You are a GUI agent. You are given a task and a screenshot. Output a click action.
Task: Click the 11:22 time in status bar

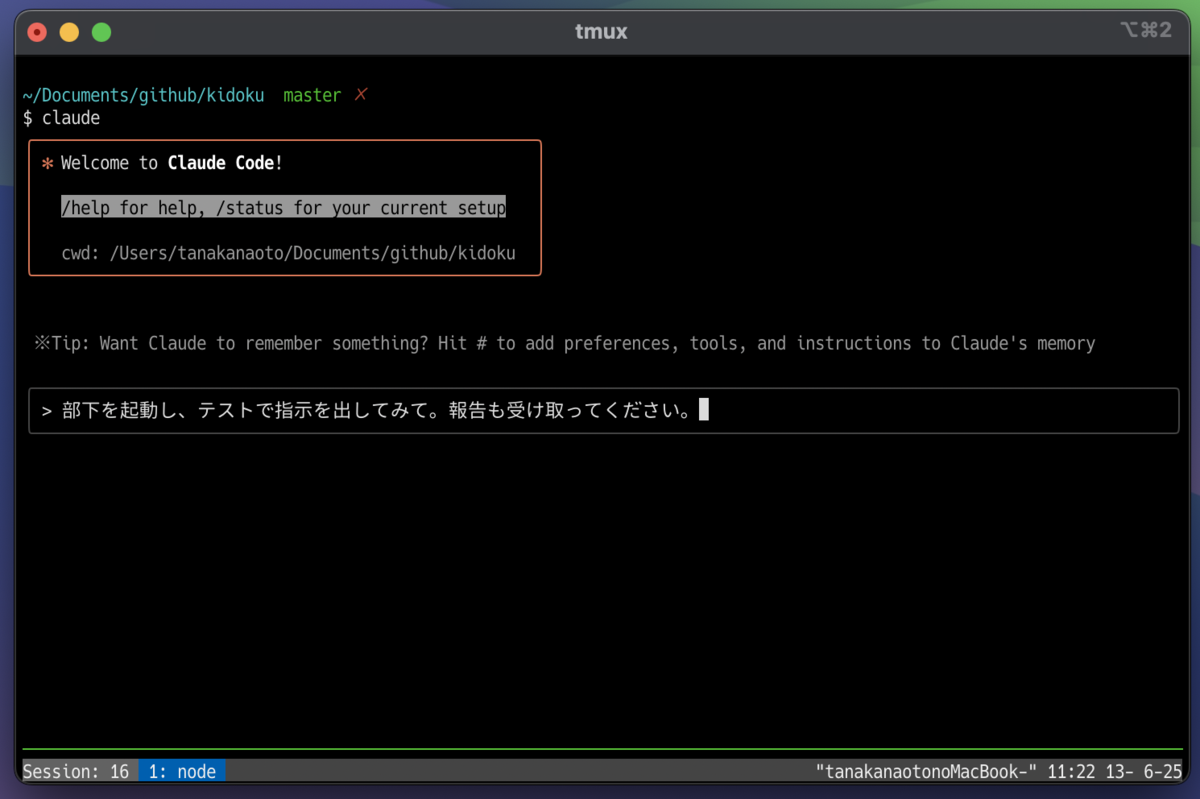click(1069, 771)
